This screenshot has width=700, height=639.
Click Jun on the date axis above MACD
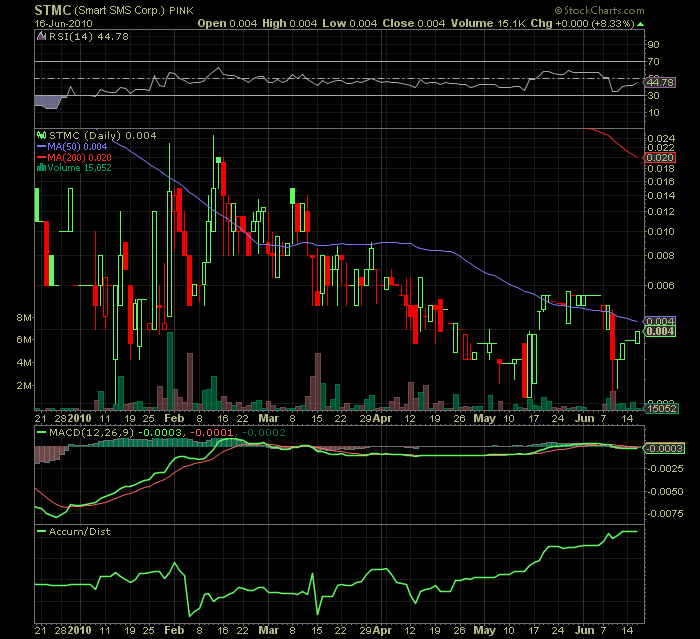tap(584, 418)
